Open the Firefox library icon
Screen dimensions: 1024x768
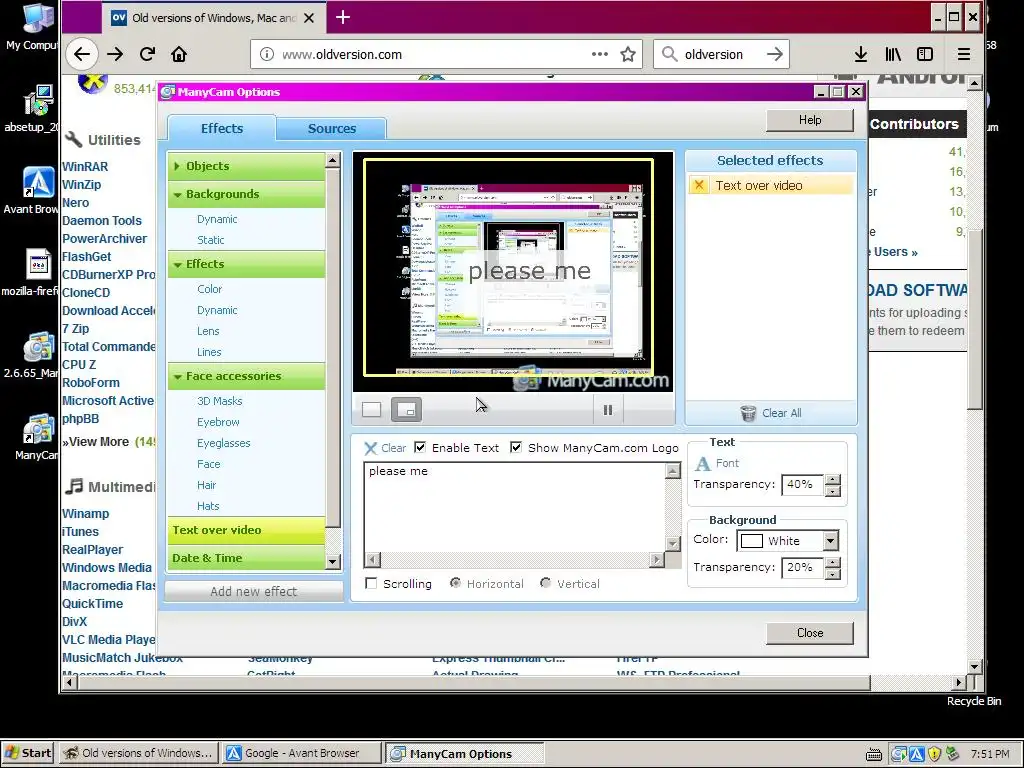(893, 54)
